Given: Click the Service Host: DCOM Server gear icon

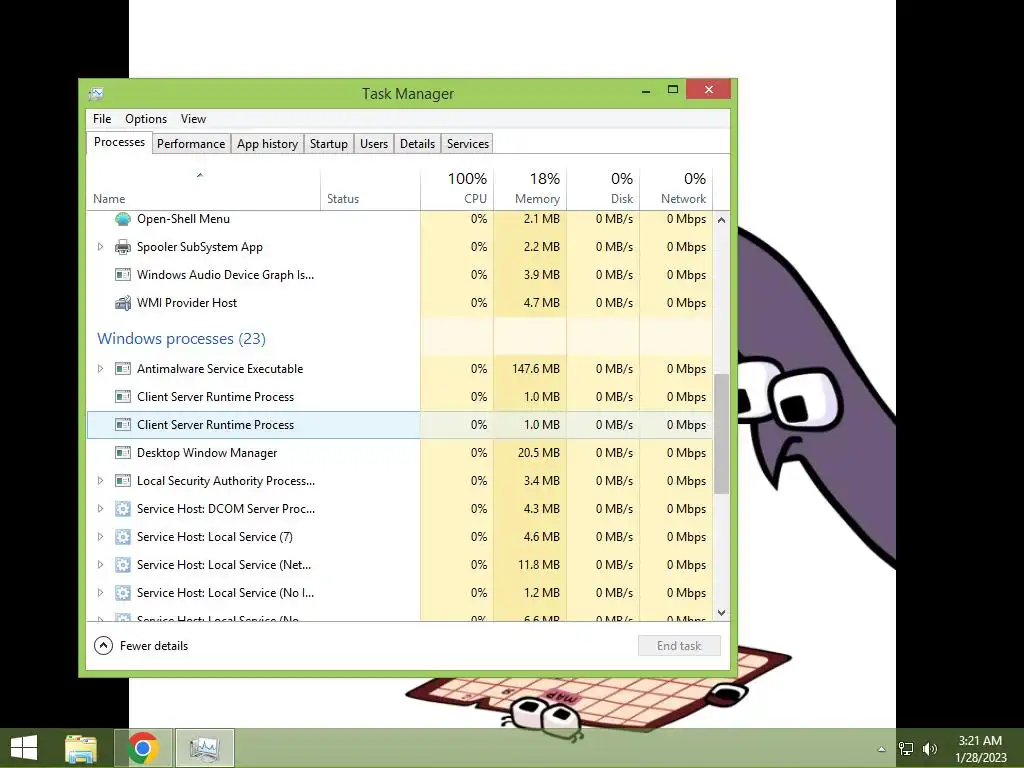Looking at the screenshot, I should 123,509.
